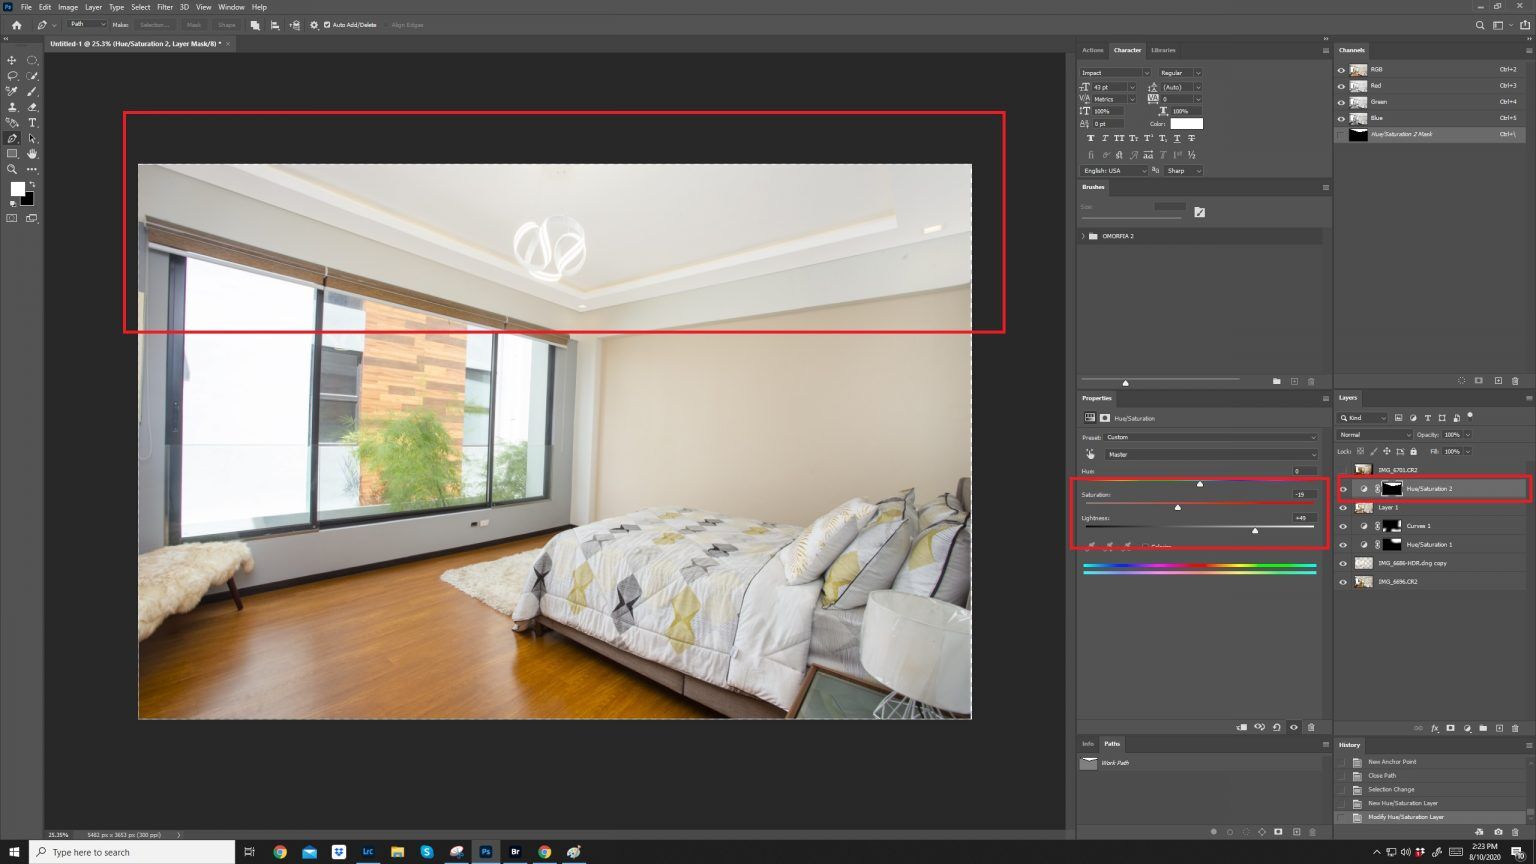Hide the Curves 1 adjustment layer
This screenshot has height=864, width=1536.
(x=1343, y=525)
